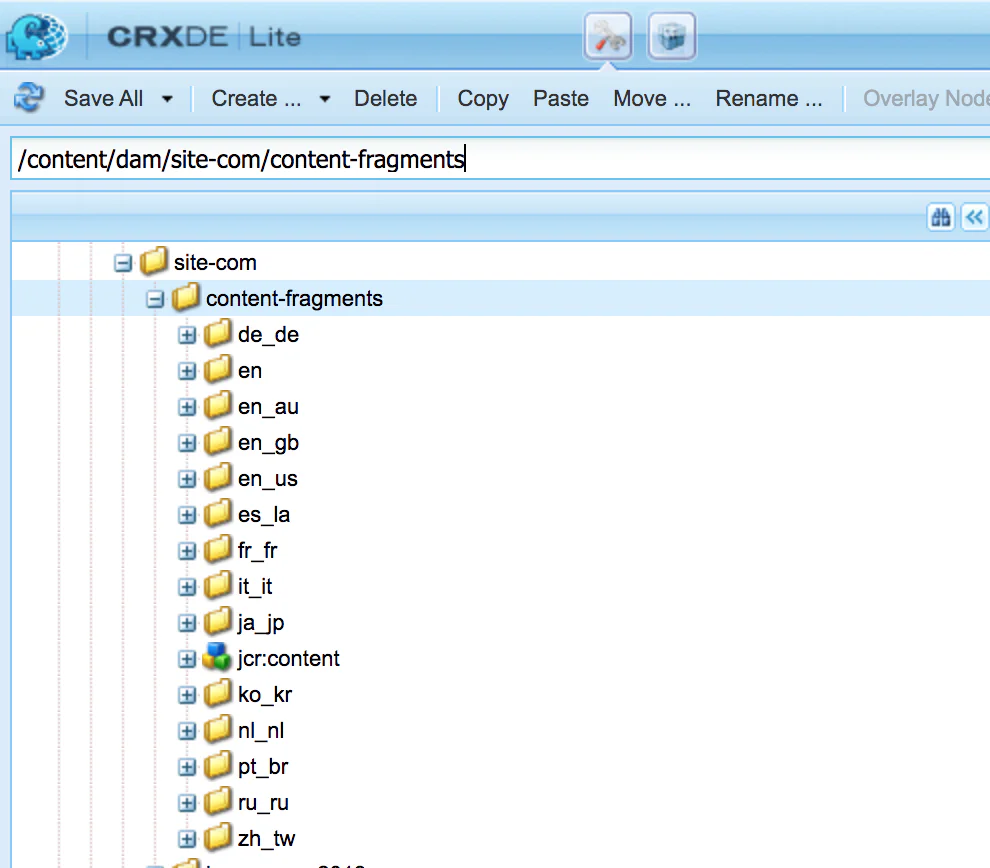Collapse the site-com node
The image size is (990, 868).
123,263
